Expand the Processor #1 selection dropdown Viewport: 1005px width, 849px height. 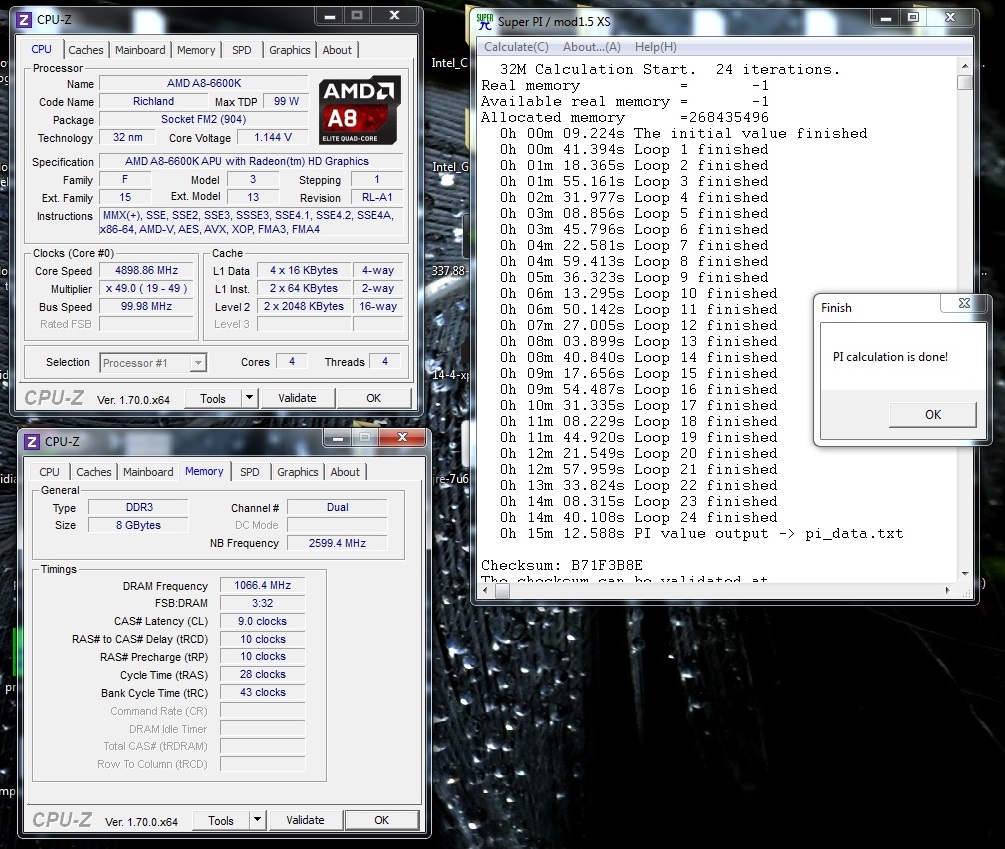[198, 363]
